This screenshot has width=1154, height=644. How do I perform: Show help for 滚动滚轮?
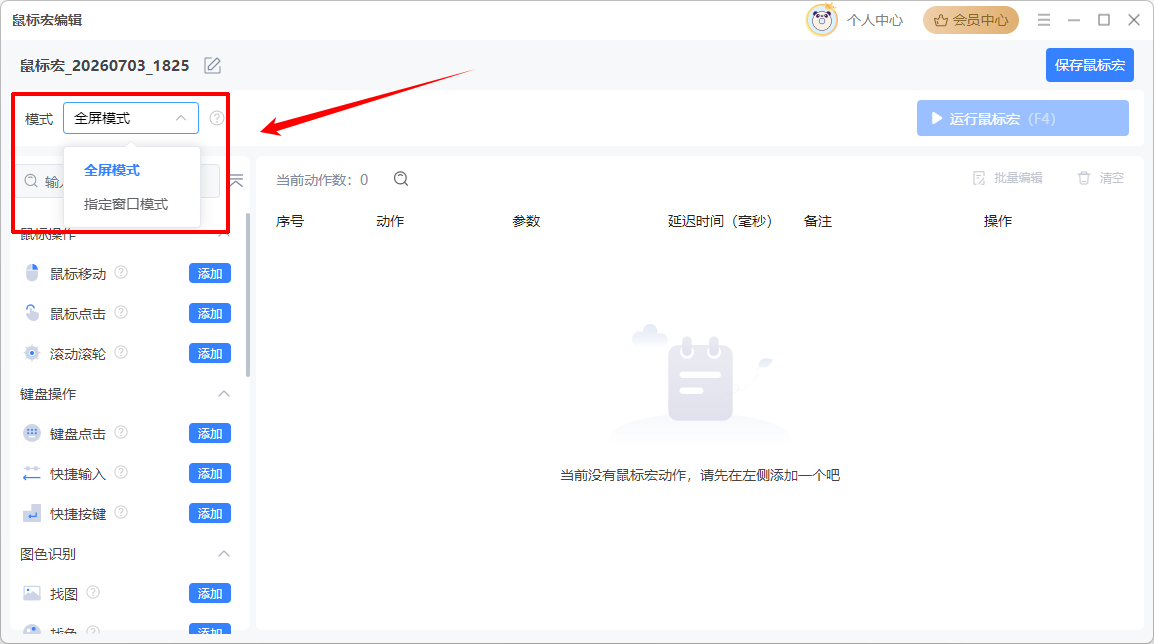[x=121, y=353]
